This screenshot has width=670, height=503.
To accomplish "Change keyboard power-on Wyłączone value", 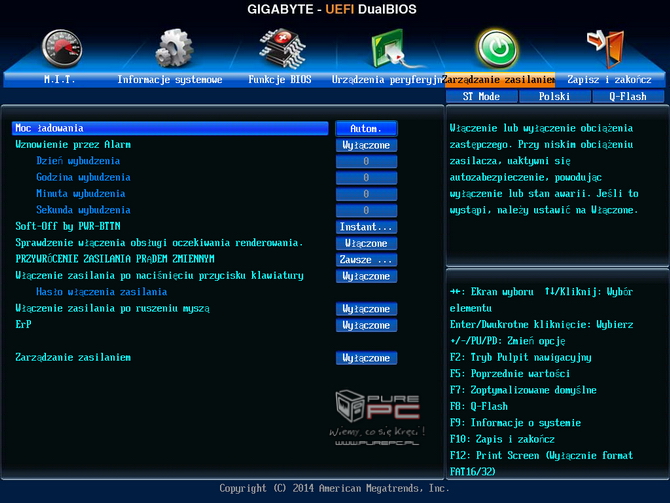I will point(366,276).
